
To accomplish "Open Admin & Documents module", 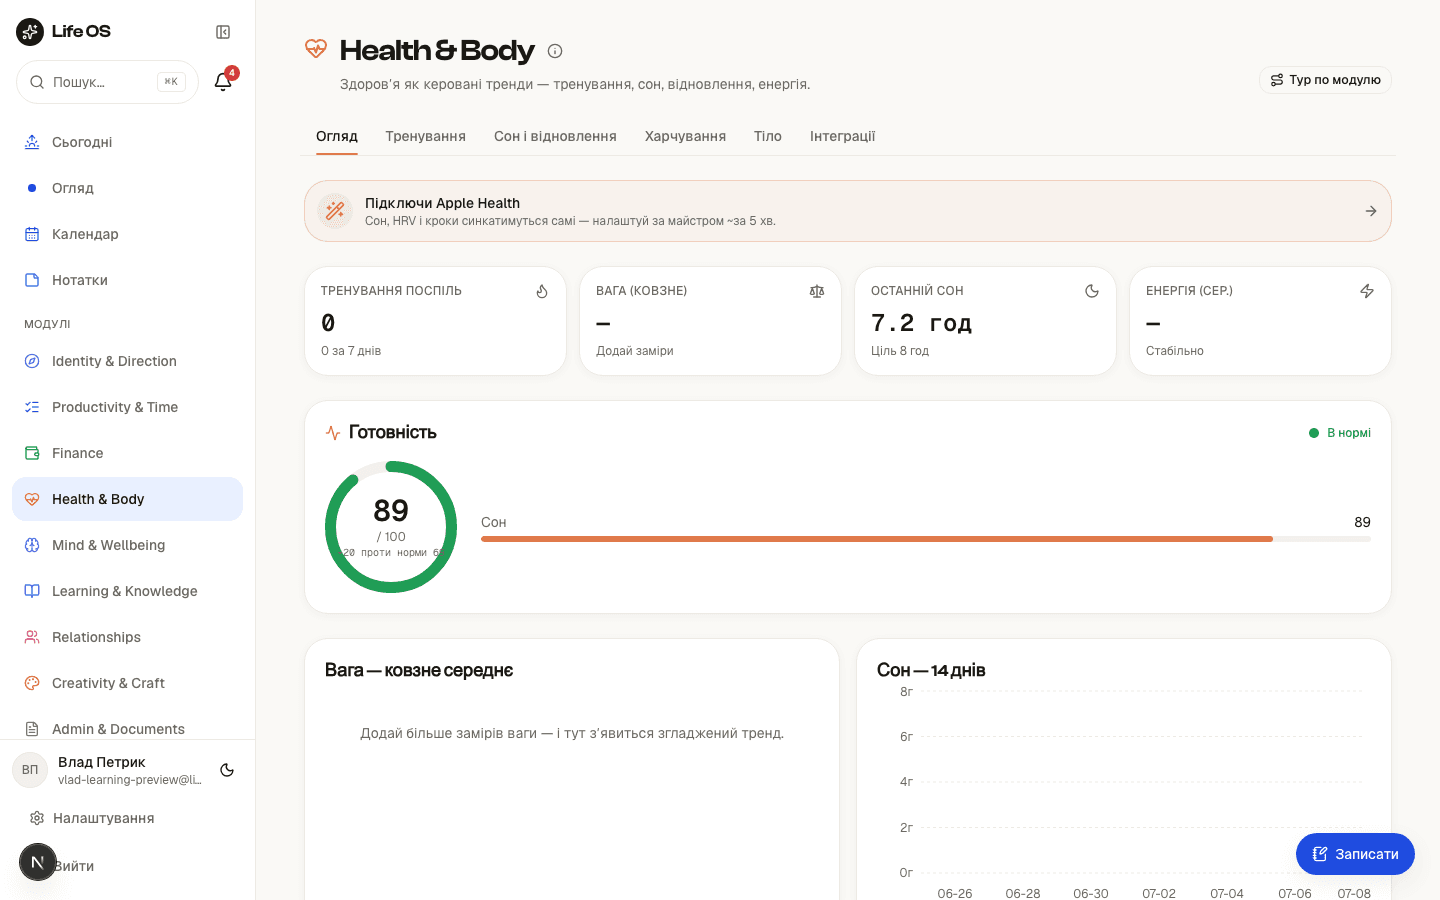I will point(127,729).
